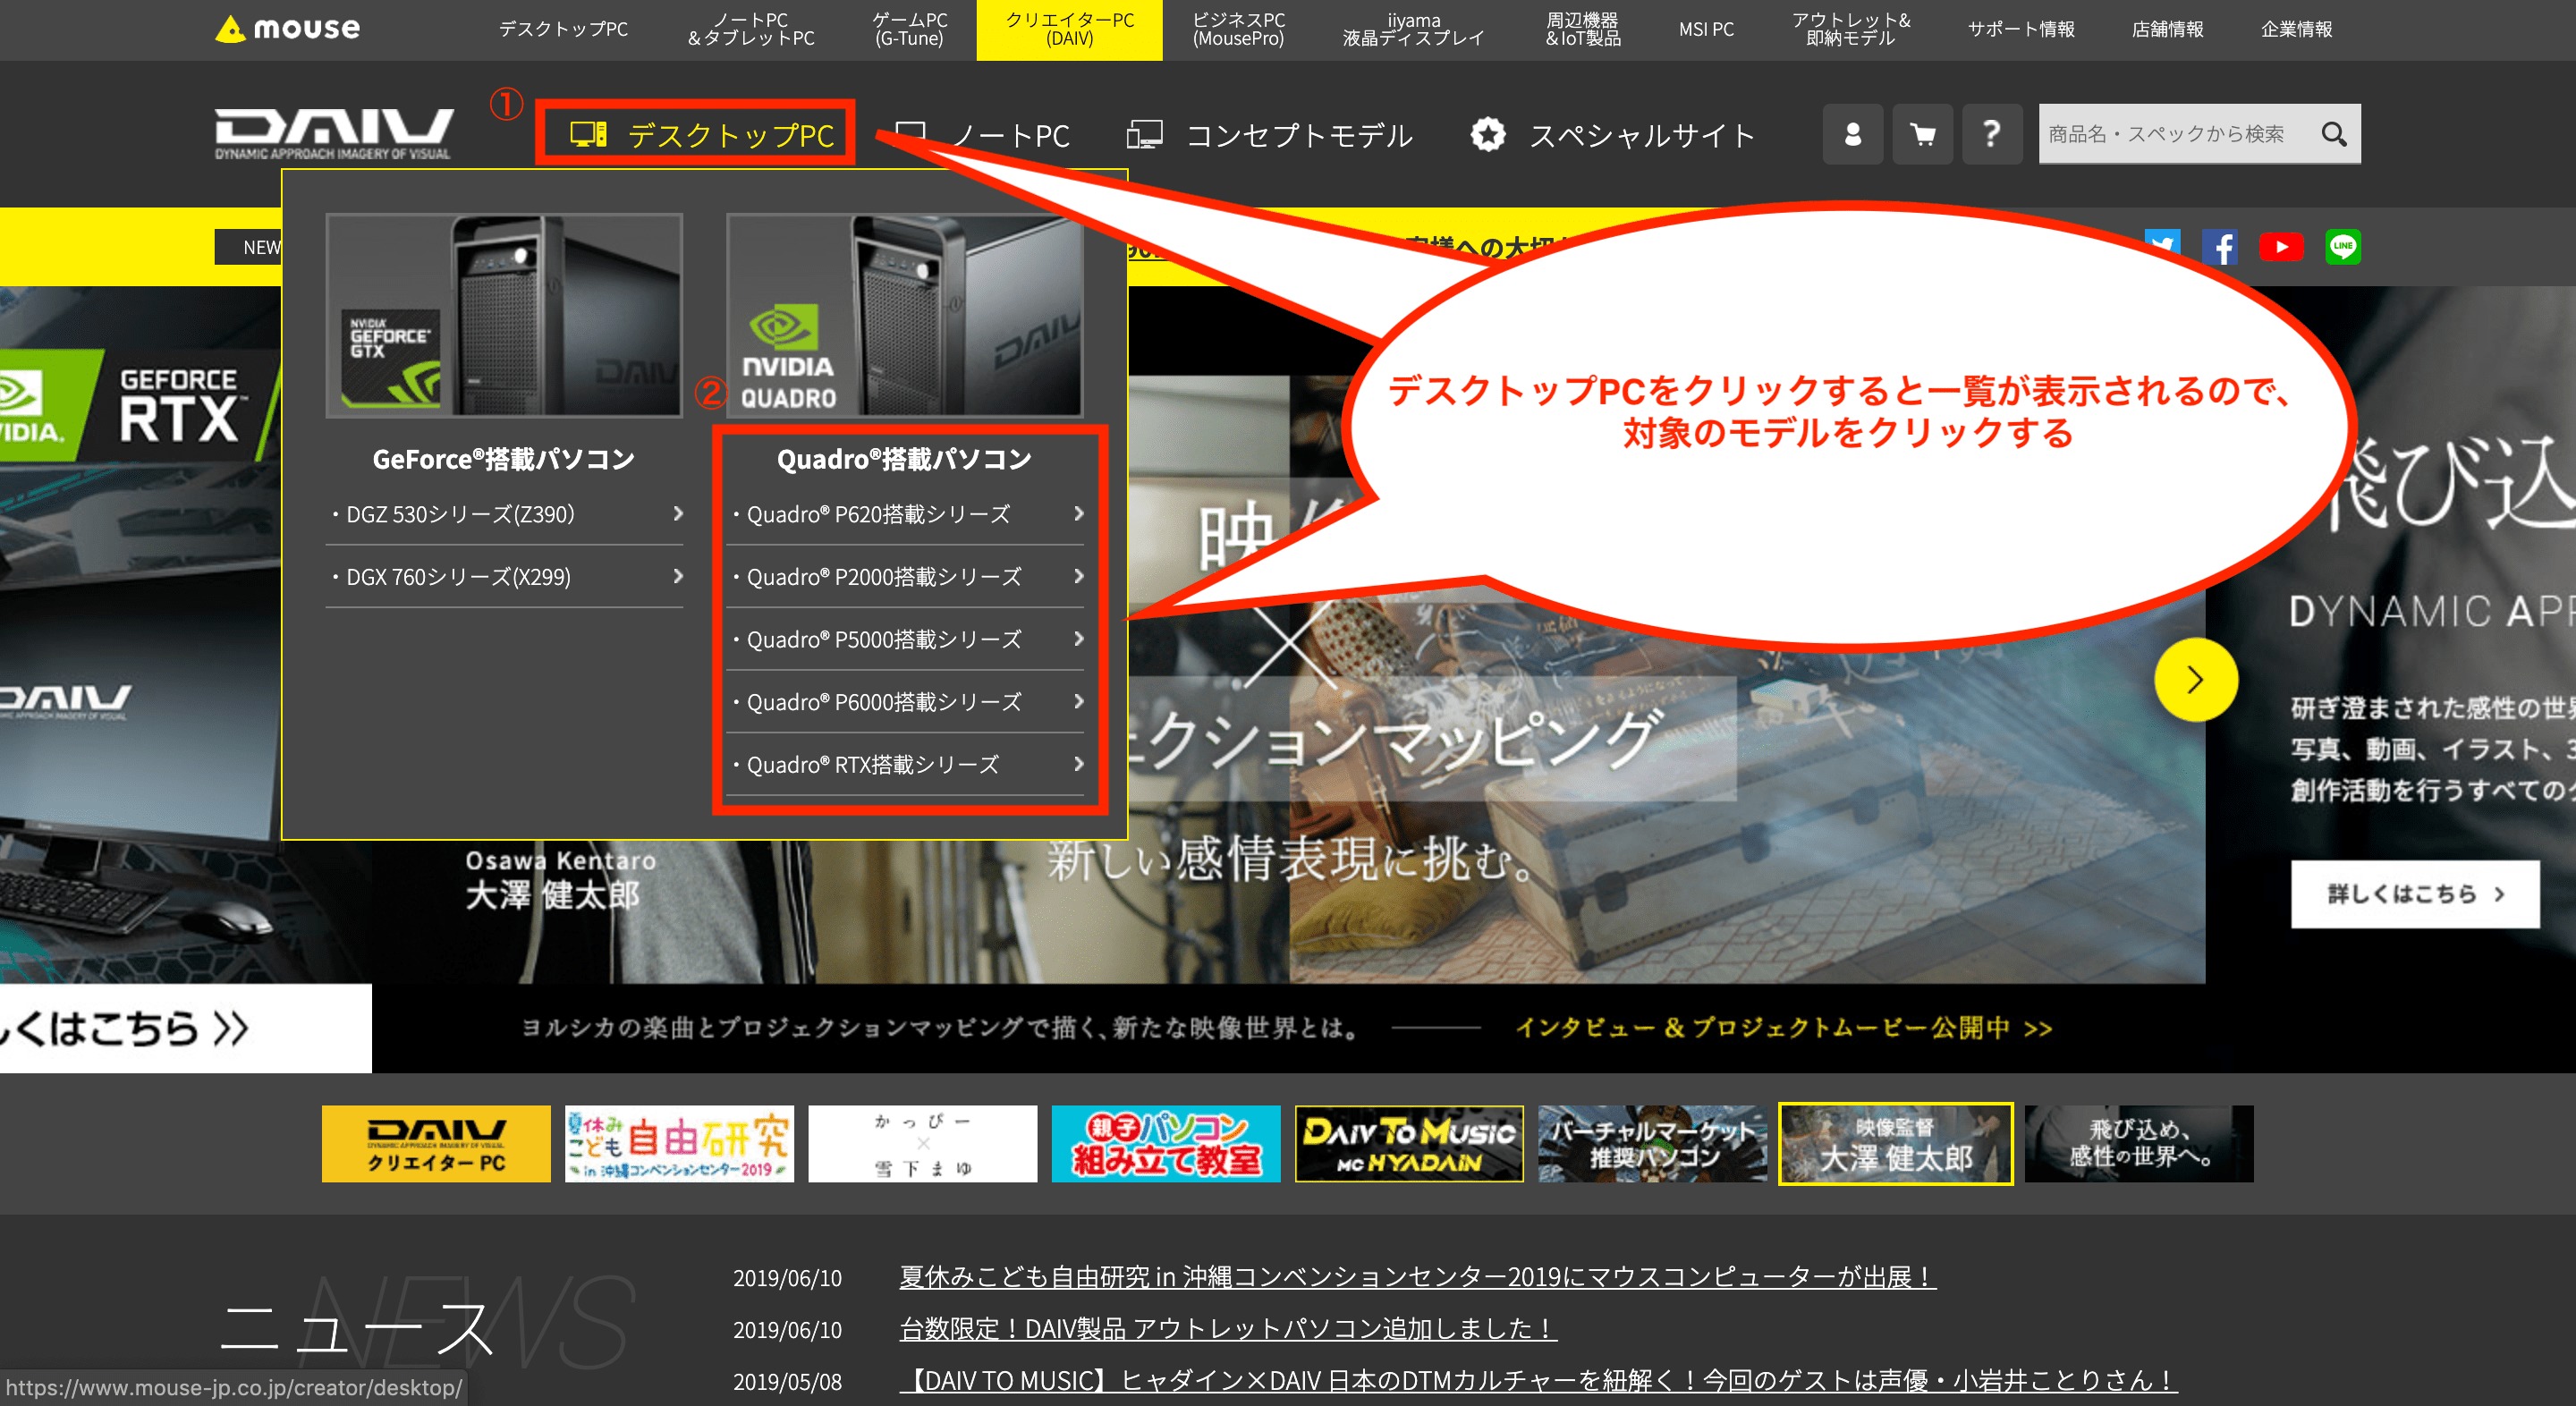Open the shopping cart icon
2576x1406 pixels.
(x=1922, y=134)
